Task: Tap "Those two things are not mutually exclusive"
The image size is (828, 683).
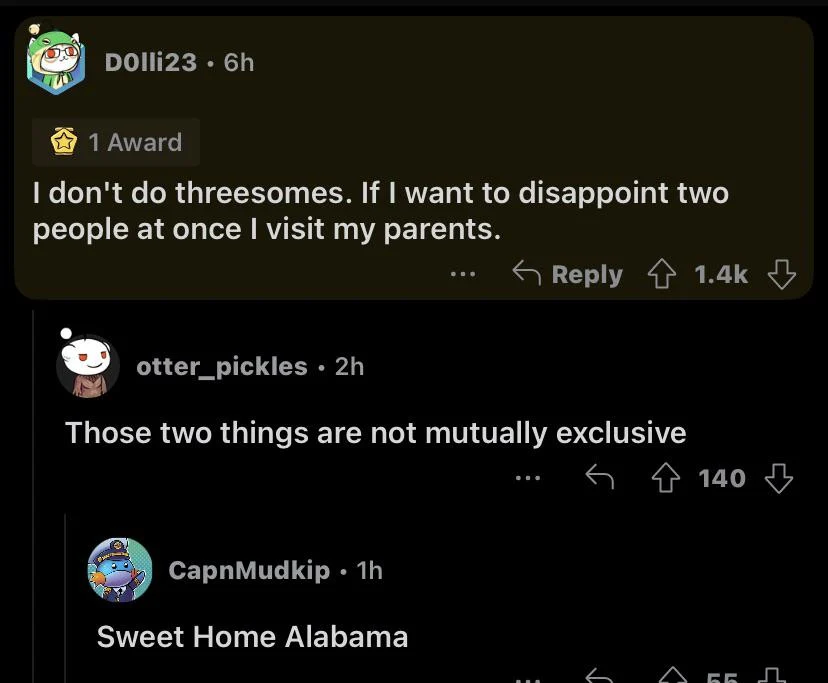Action: 375,433
